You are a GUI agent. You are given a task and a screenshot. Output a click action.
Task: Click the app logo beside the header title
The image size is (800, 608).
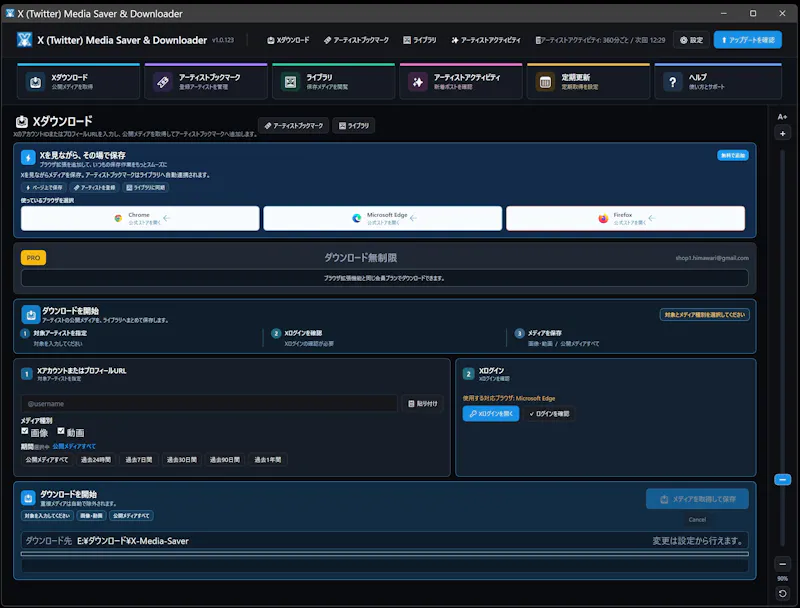24,40
